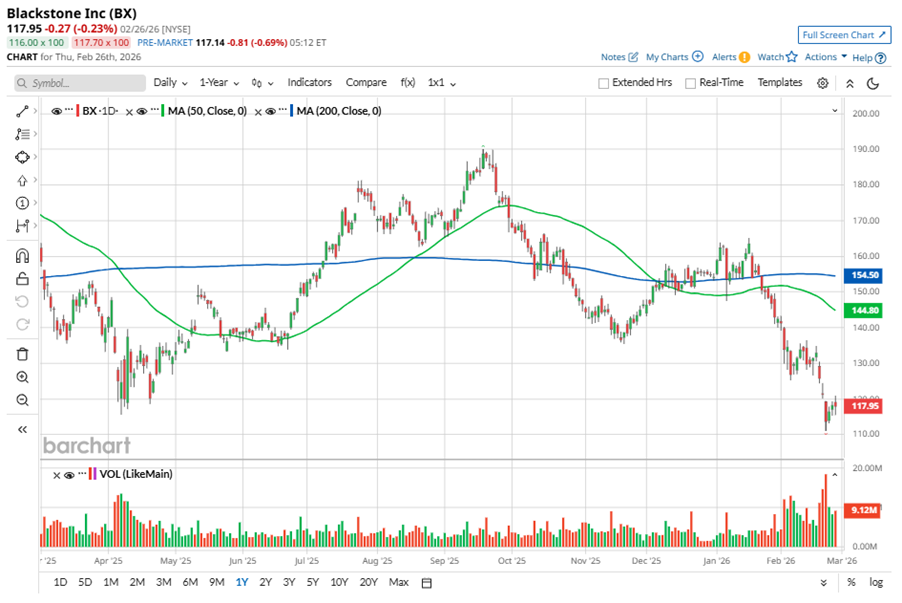Toggle visibility of MA 50 line

142,112
